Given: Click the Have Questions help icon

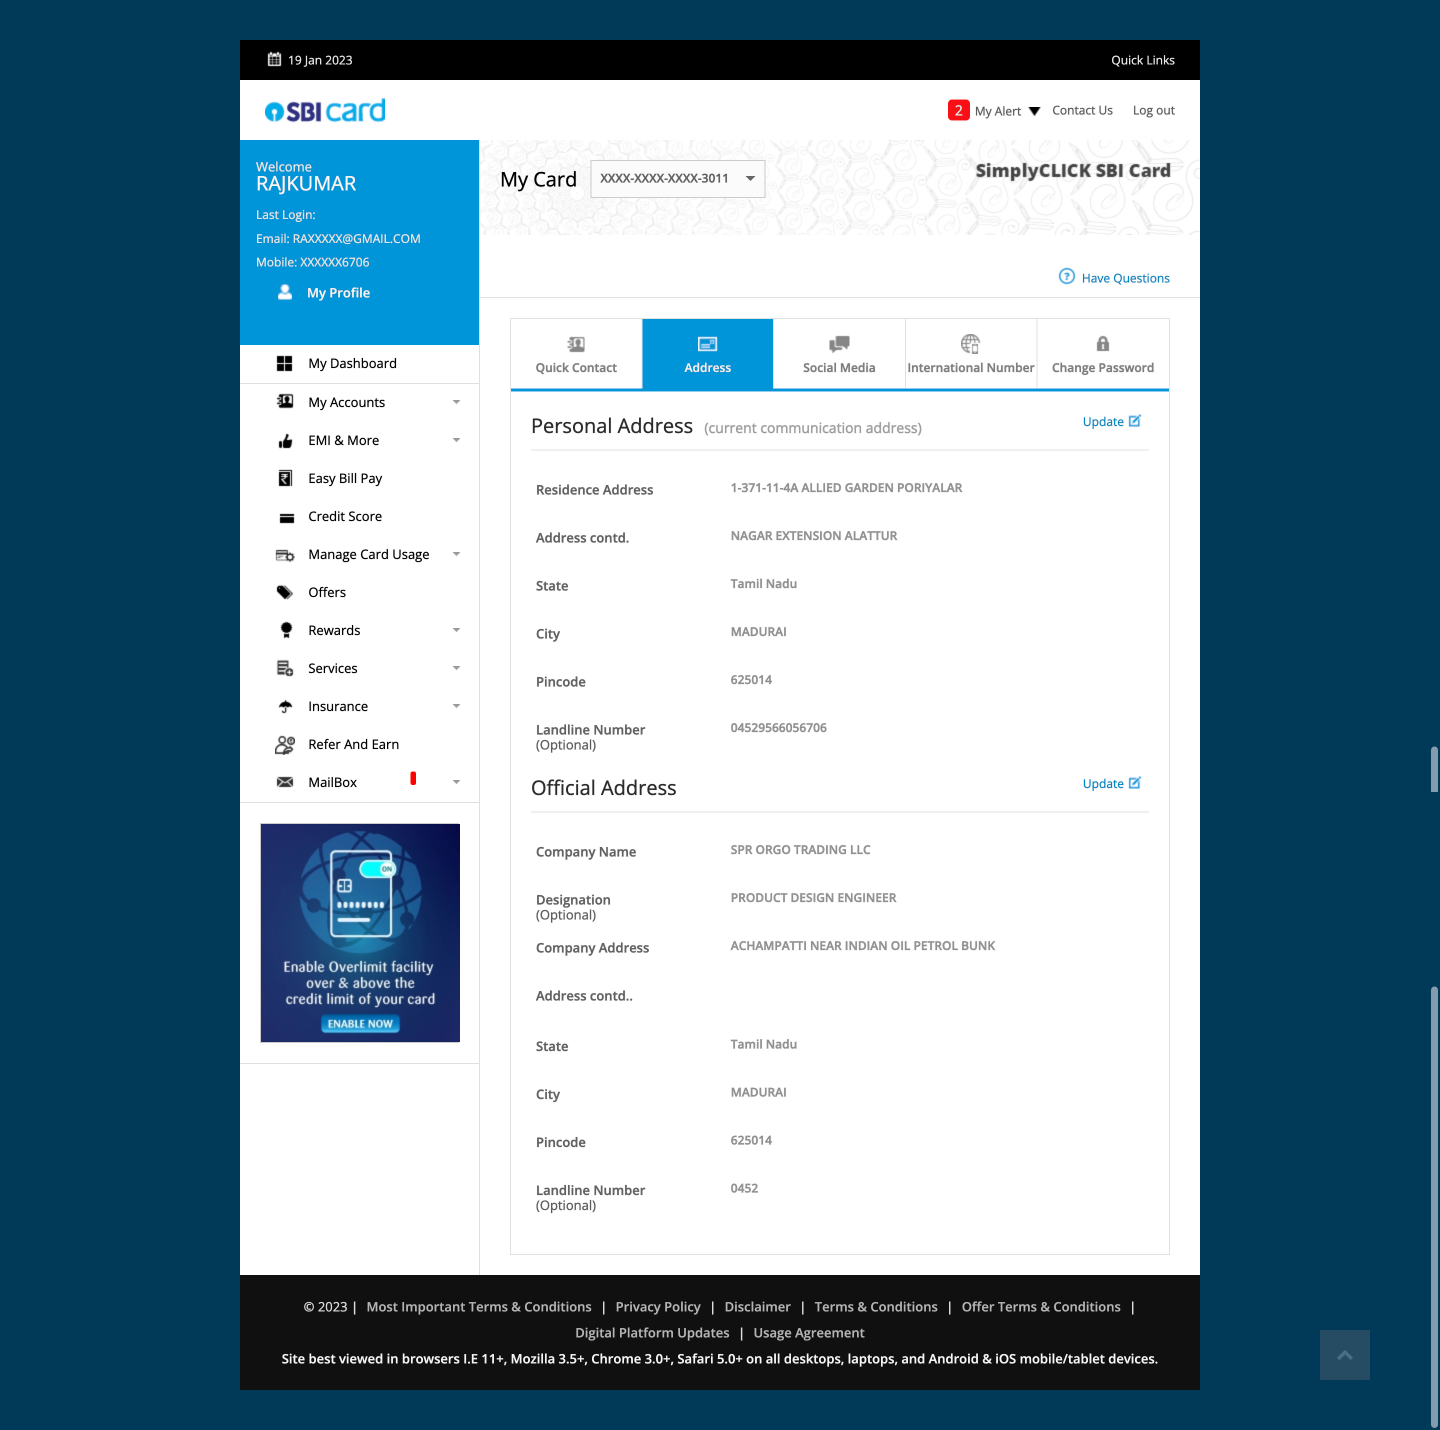Looking at the screenshot, I should (1067, 277).
